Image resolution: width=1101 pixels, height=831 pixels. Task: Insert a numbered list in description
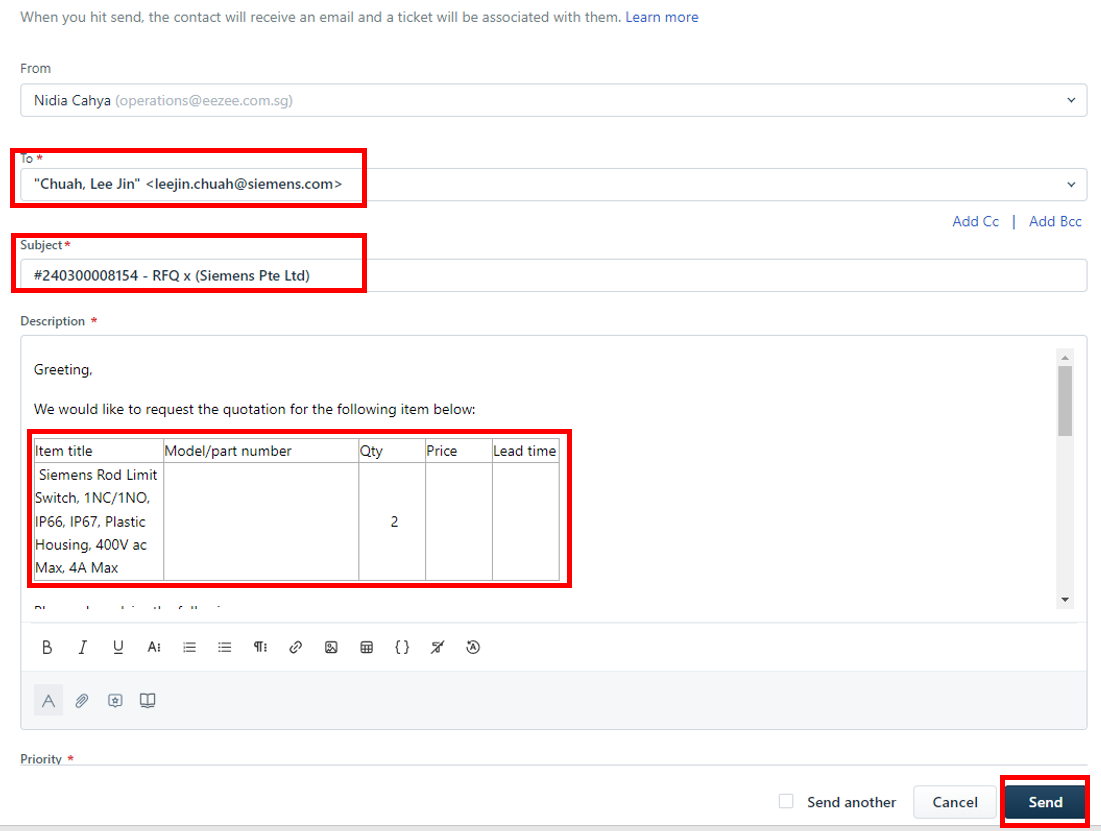pos(190,647)
